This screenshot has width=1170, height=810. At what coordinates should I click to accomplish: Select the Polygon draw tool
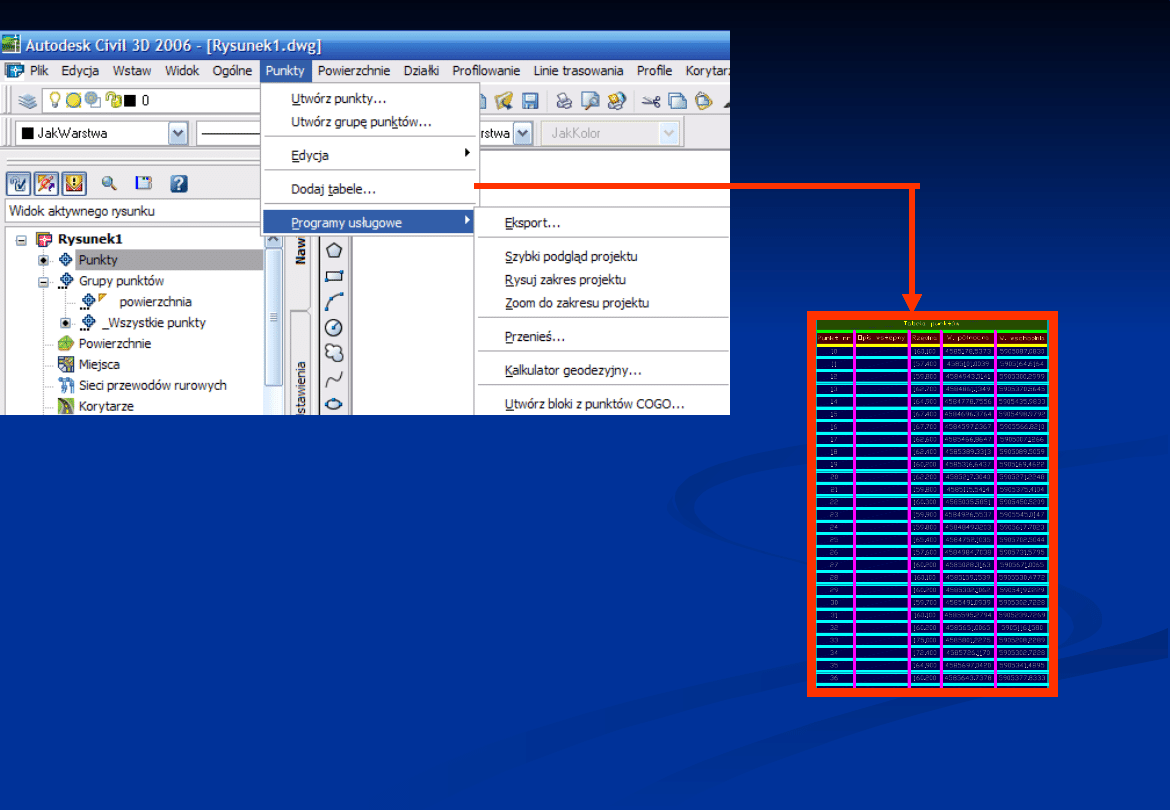pyautogui.click(x=334, y=251)
